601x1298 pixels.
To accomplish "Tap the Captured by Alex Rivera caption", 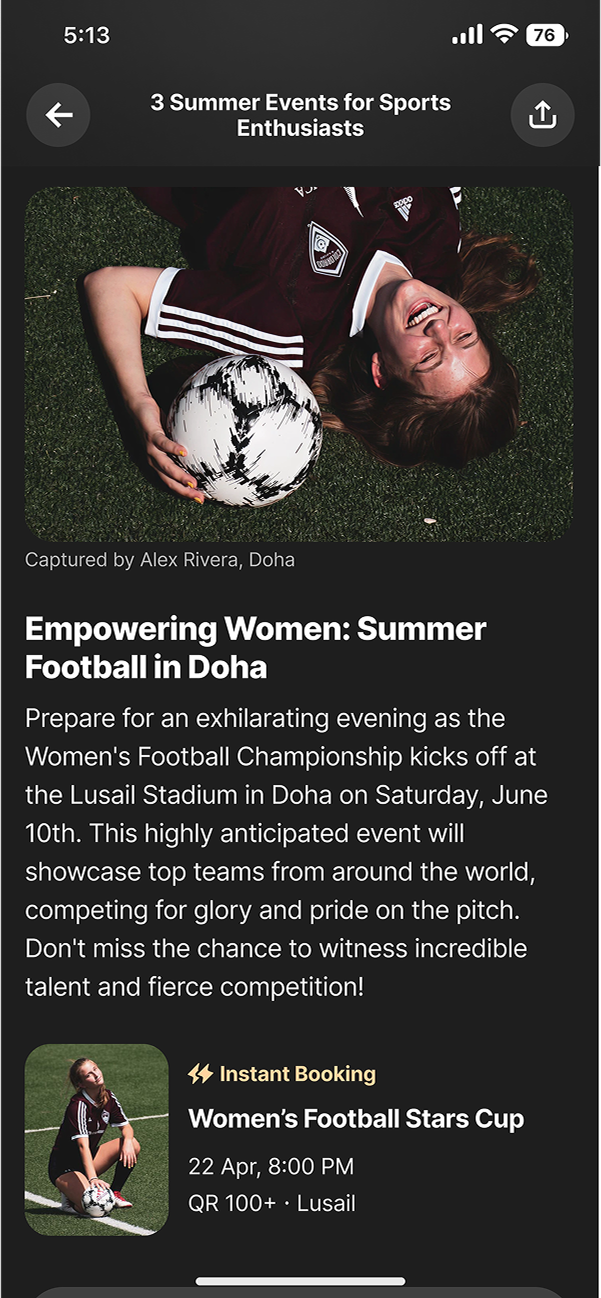I will pyautogui.click(x=160, y=560).
